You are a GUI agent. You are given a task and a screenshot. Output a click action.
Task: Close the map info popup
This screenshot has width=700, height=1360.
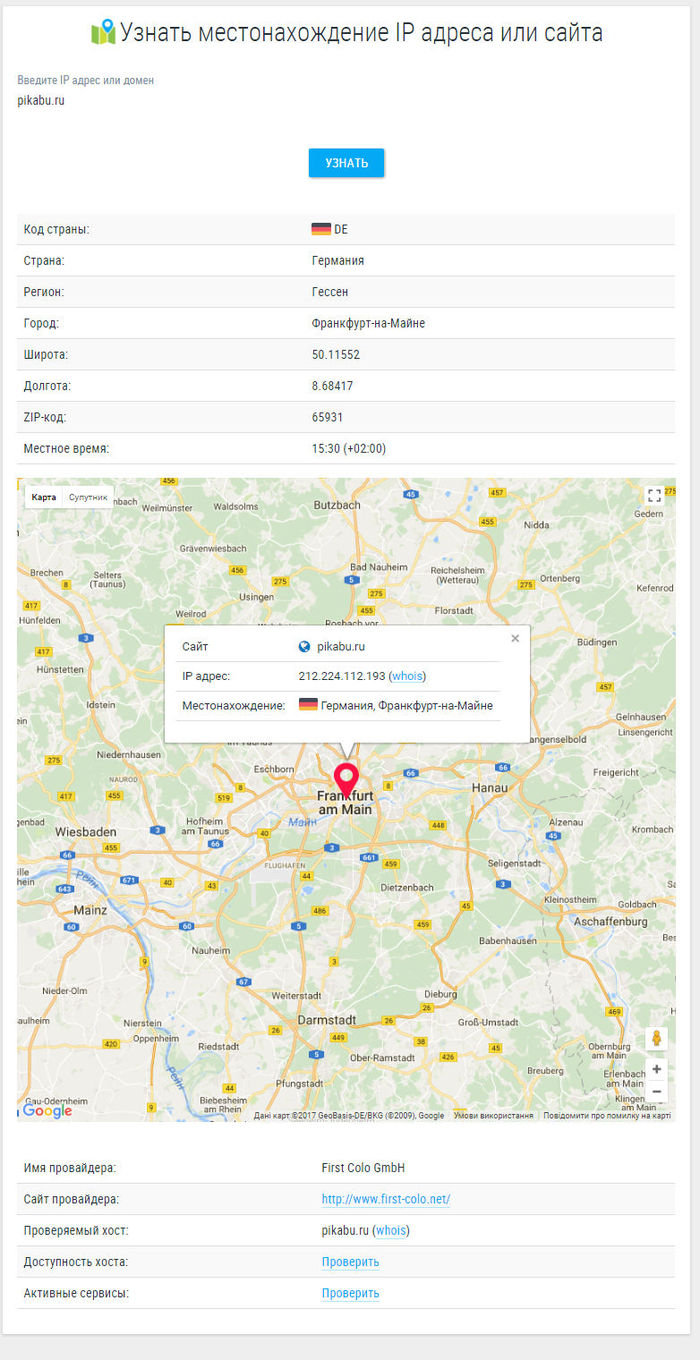[x=515, y=638]
